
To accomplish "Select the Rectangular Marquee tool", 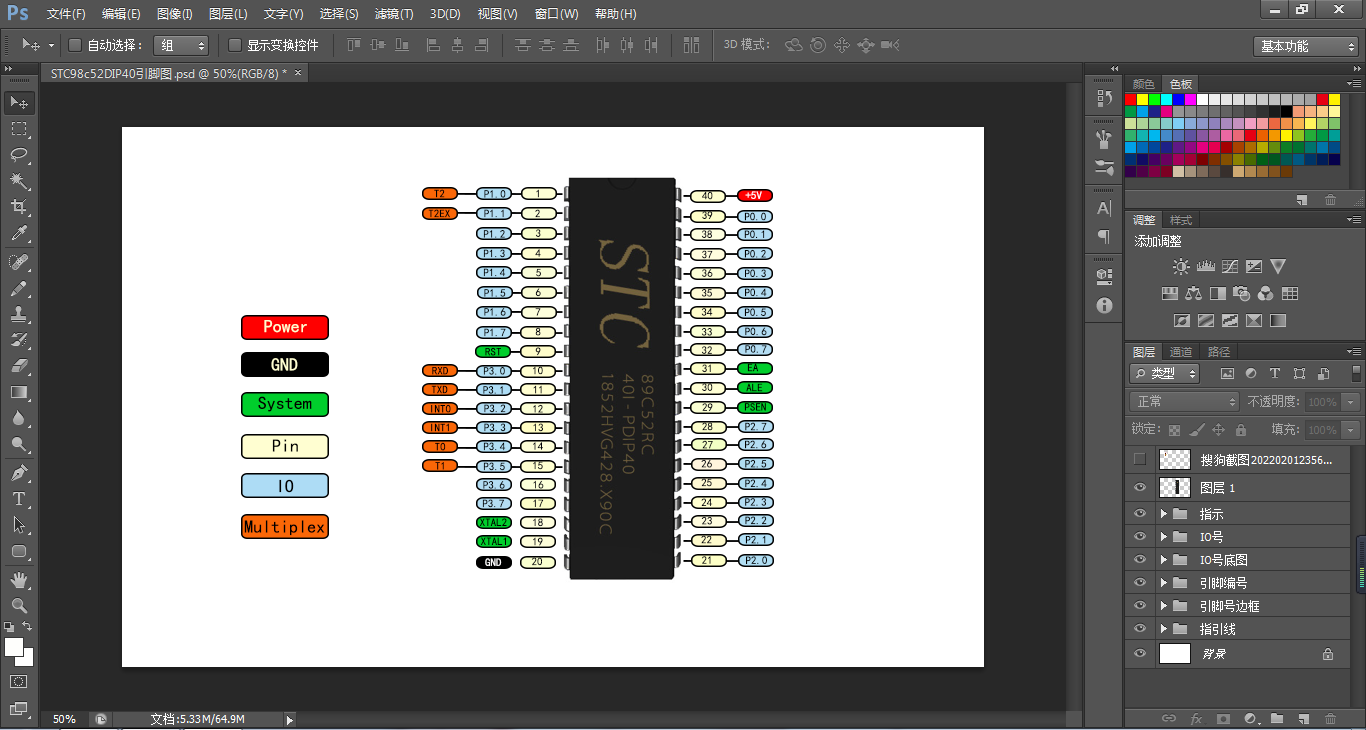I will (x=19, y=129).
